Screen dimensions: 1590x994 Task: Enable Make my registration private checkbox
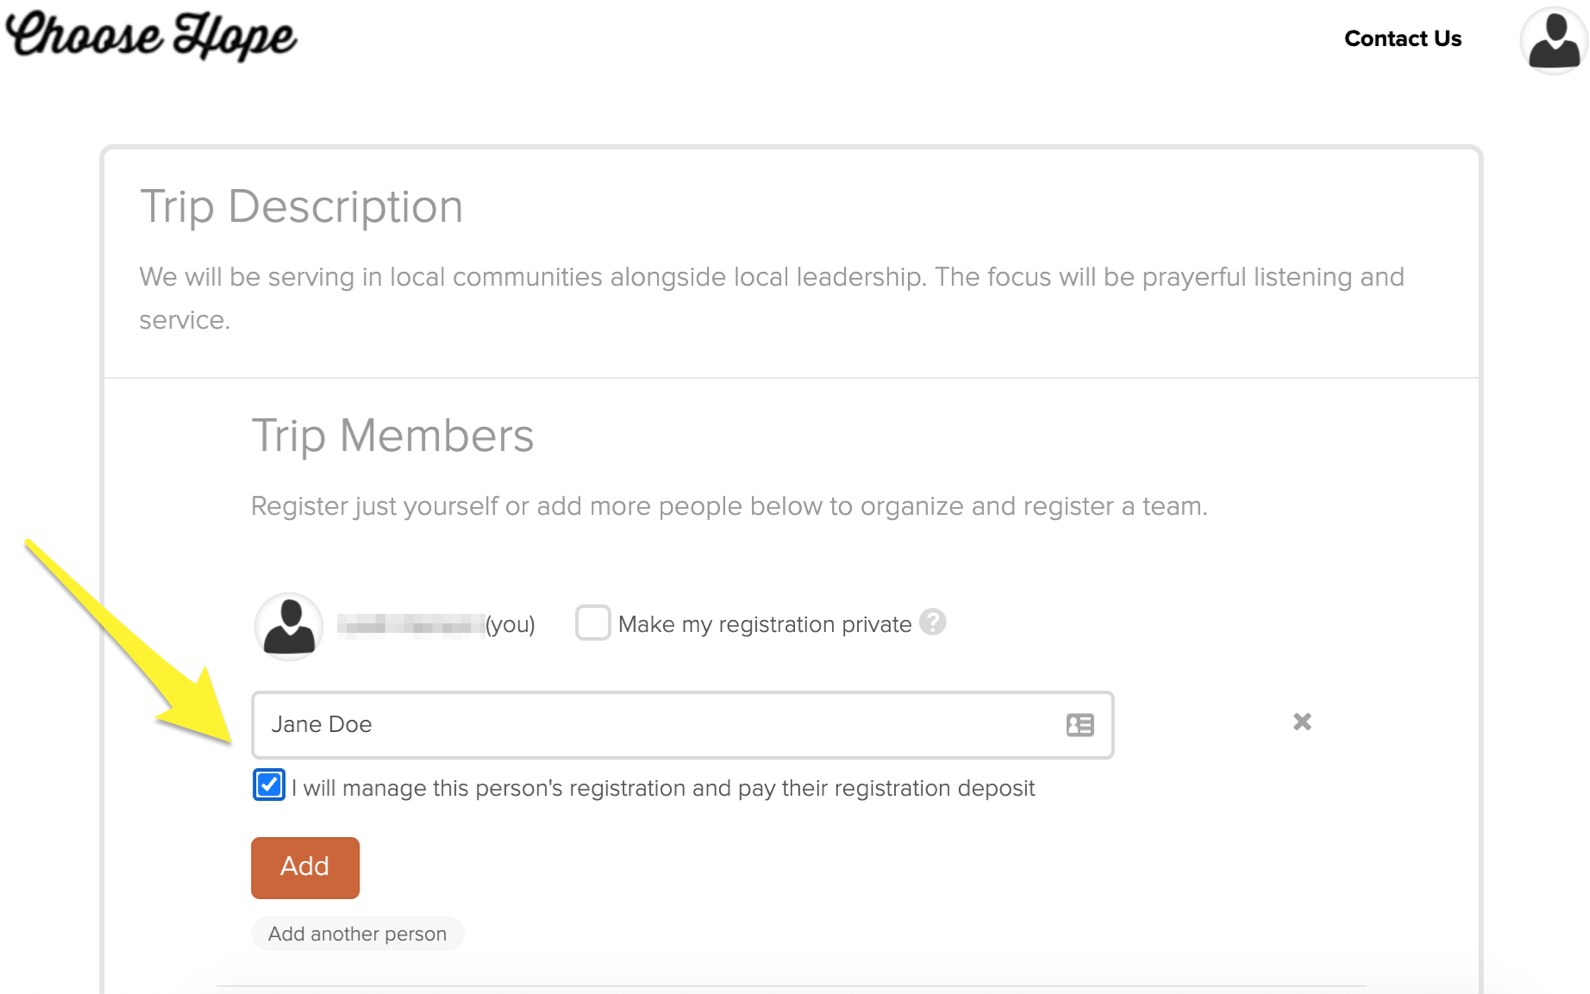[592, 623]
